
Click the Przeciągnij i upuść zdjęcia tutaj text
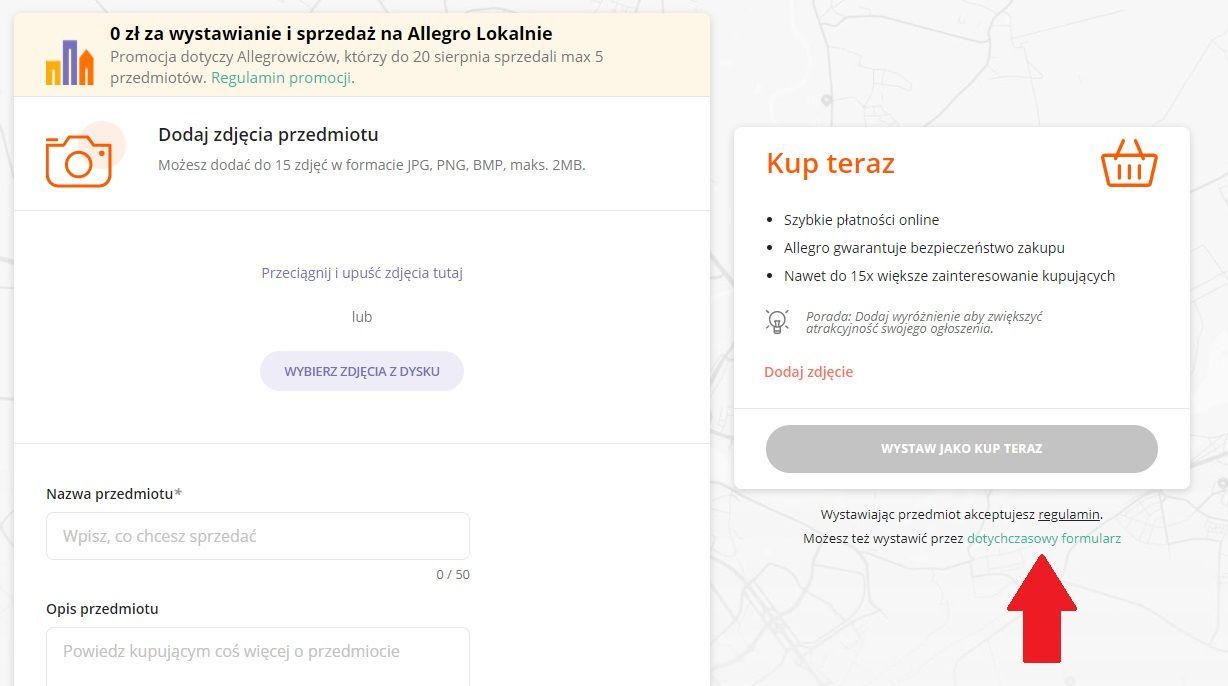point(362,273)
